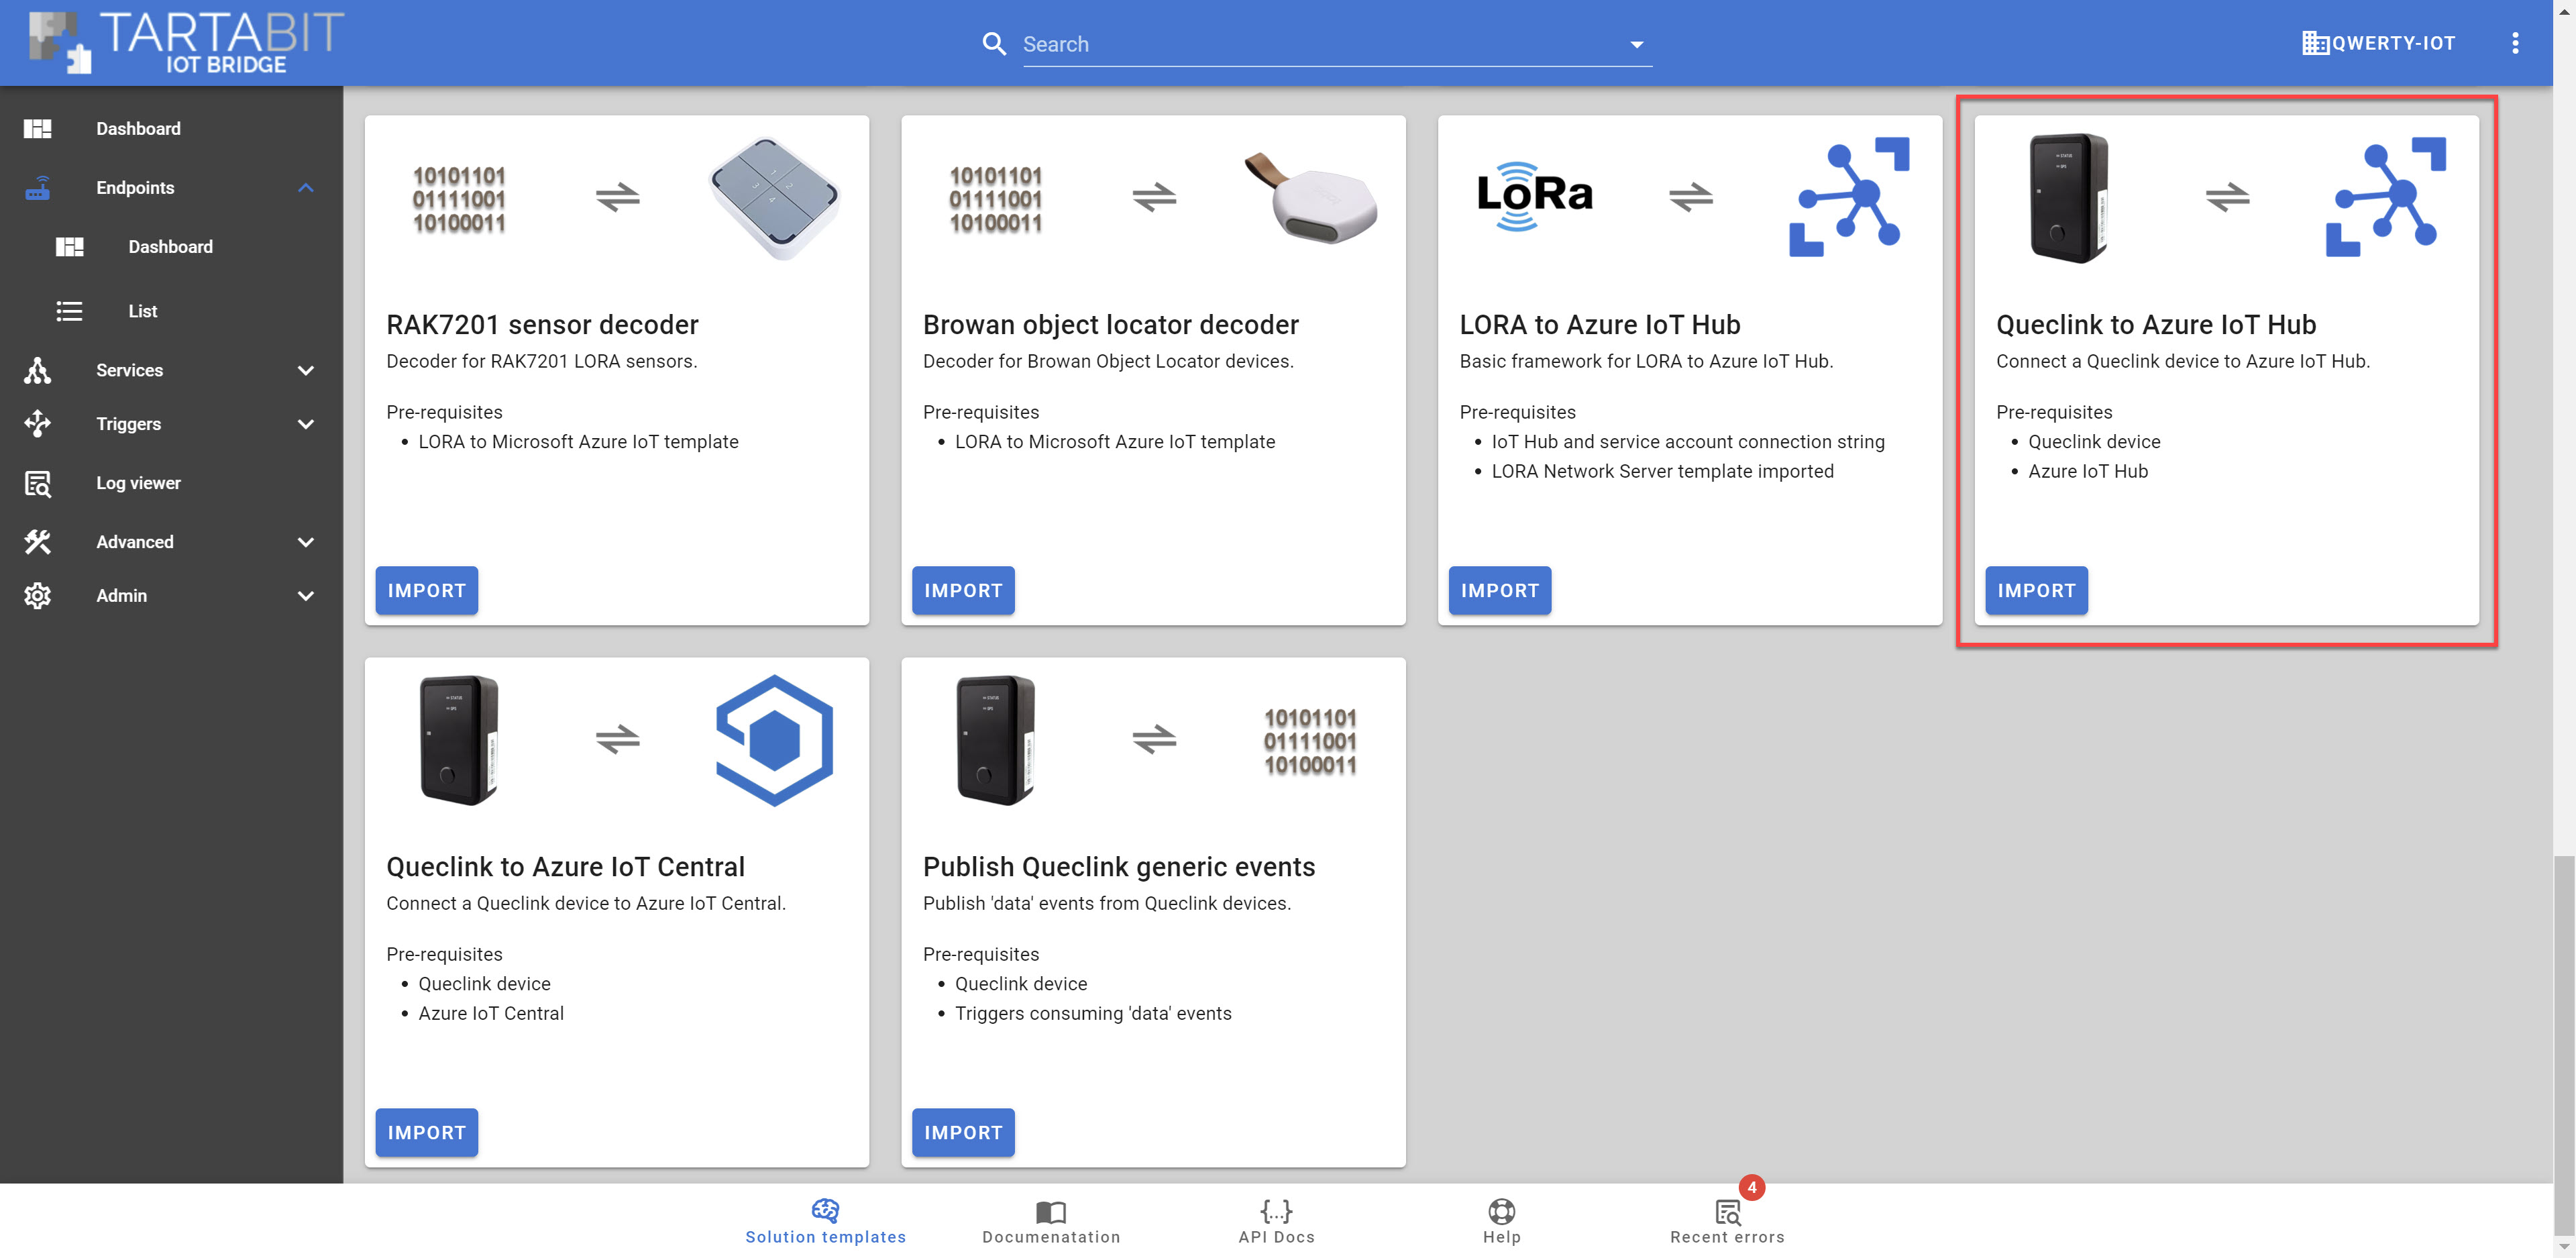Click the main Dashboard grid icon
The image size is (2576, 1258).
38,129
